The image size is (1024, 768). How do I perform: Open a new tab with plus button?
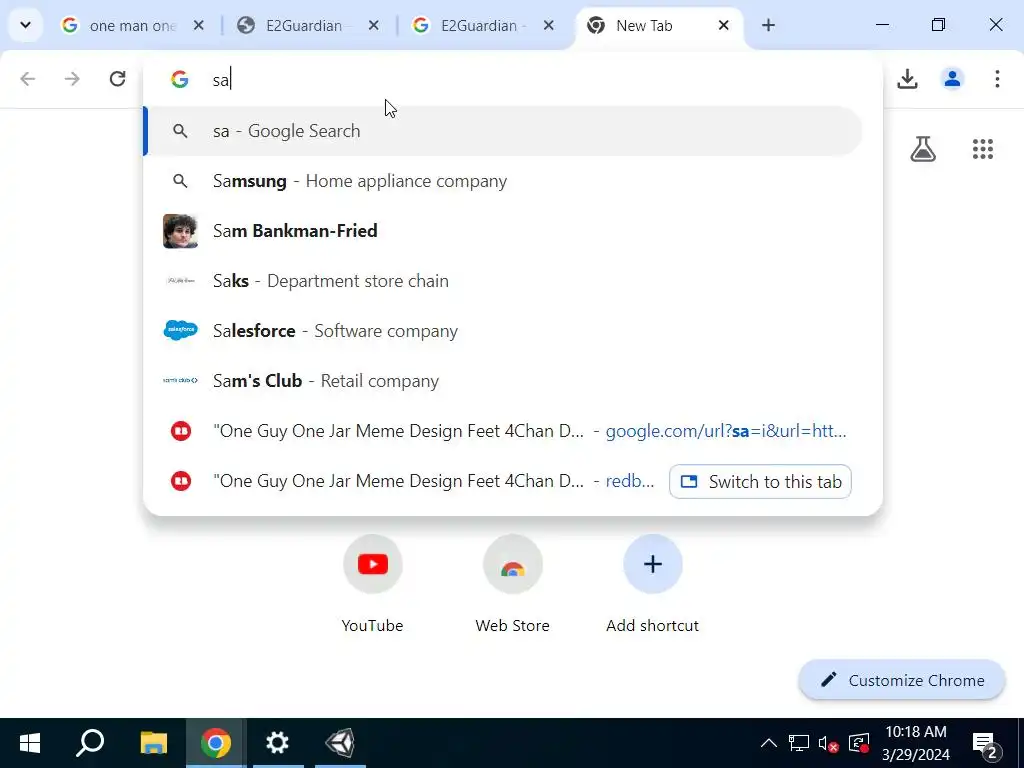coord(769,25)
